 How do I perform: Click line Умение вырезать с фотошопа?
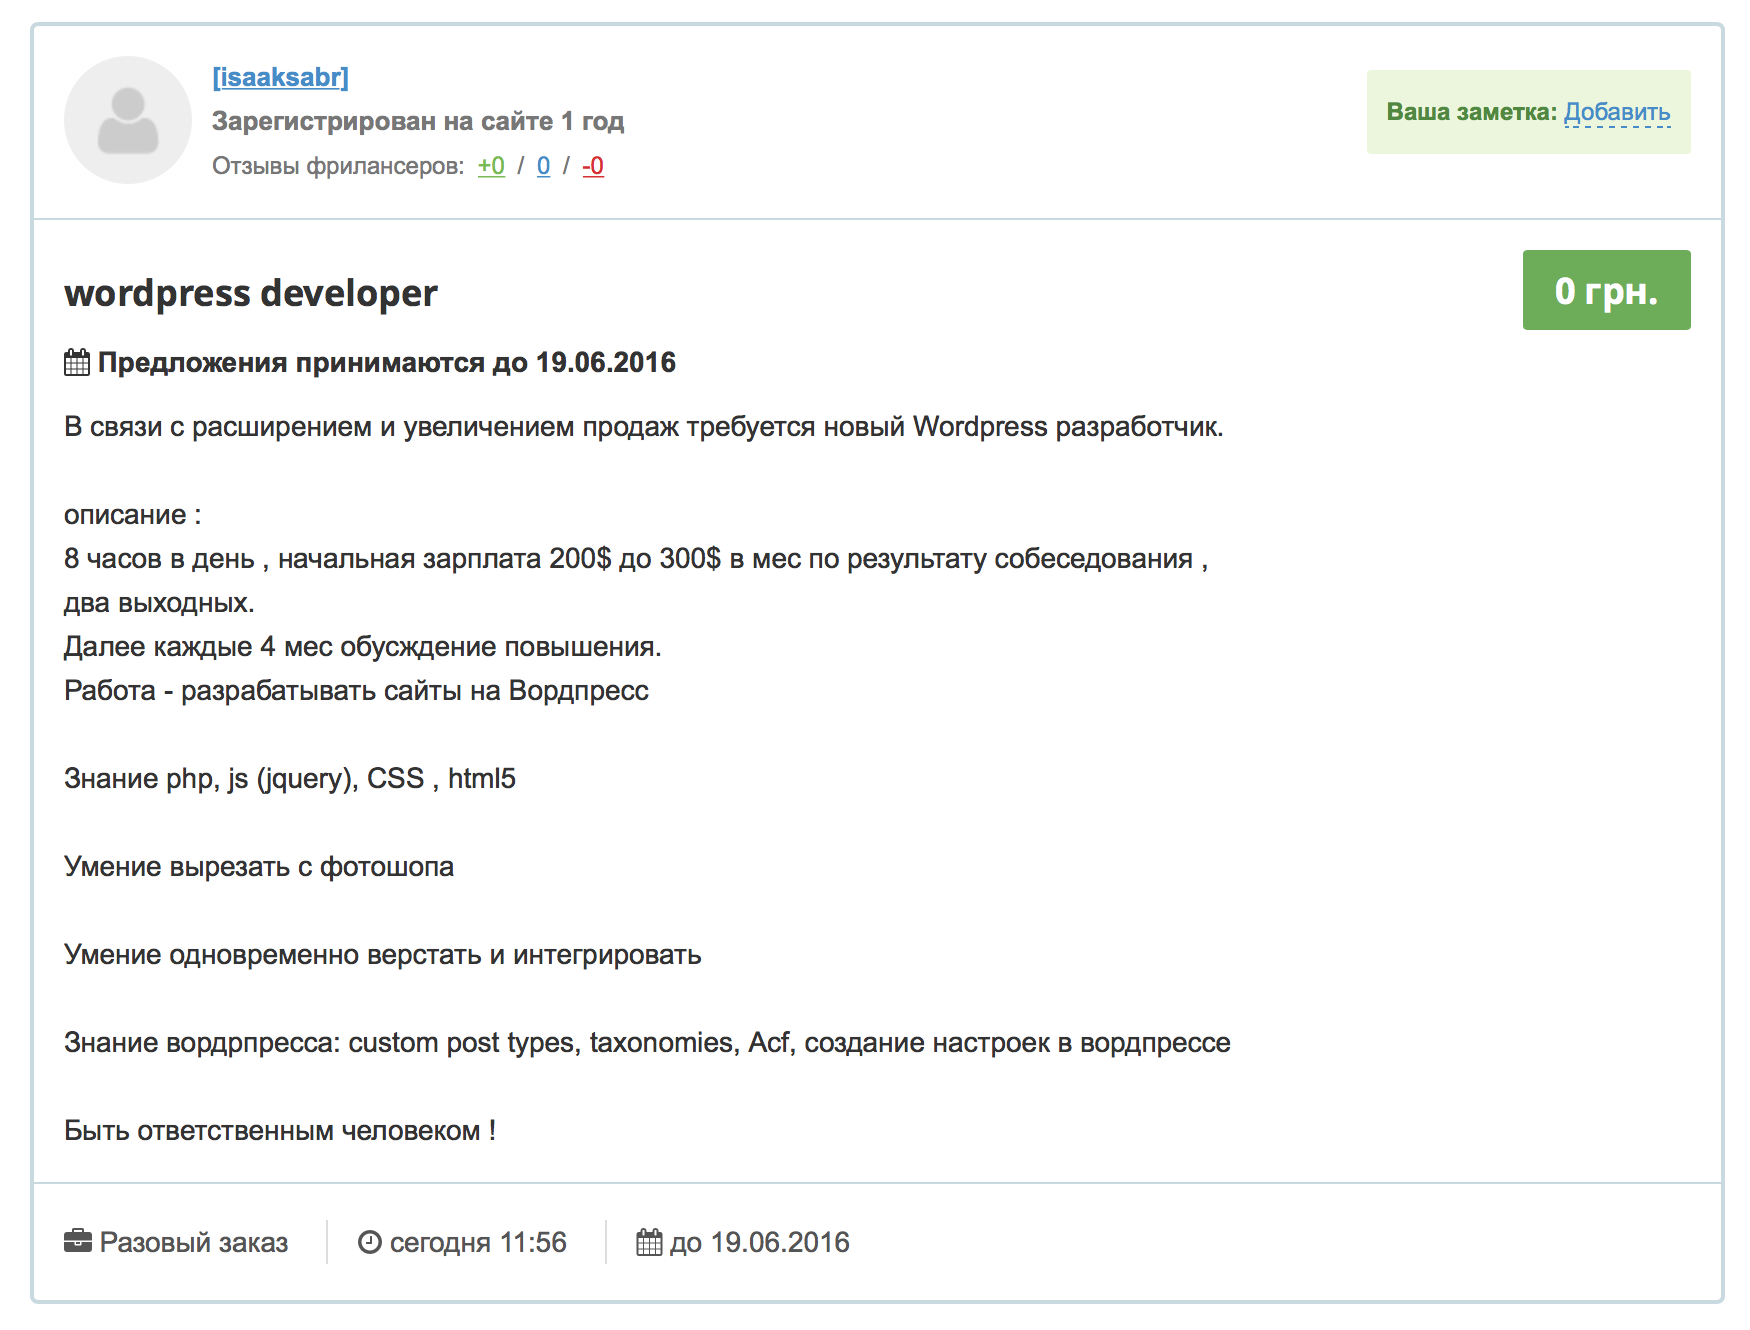pyautogui.click(x=259, y=866)
